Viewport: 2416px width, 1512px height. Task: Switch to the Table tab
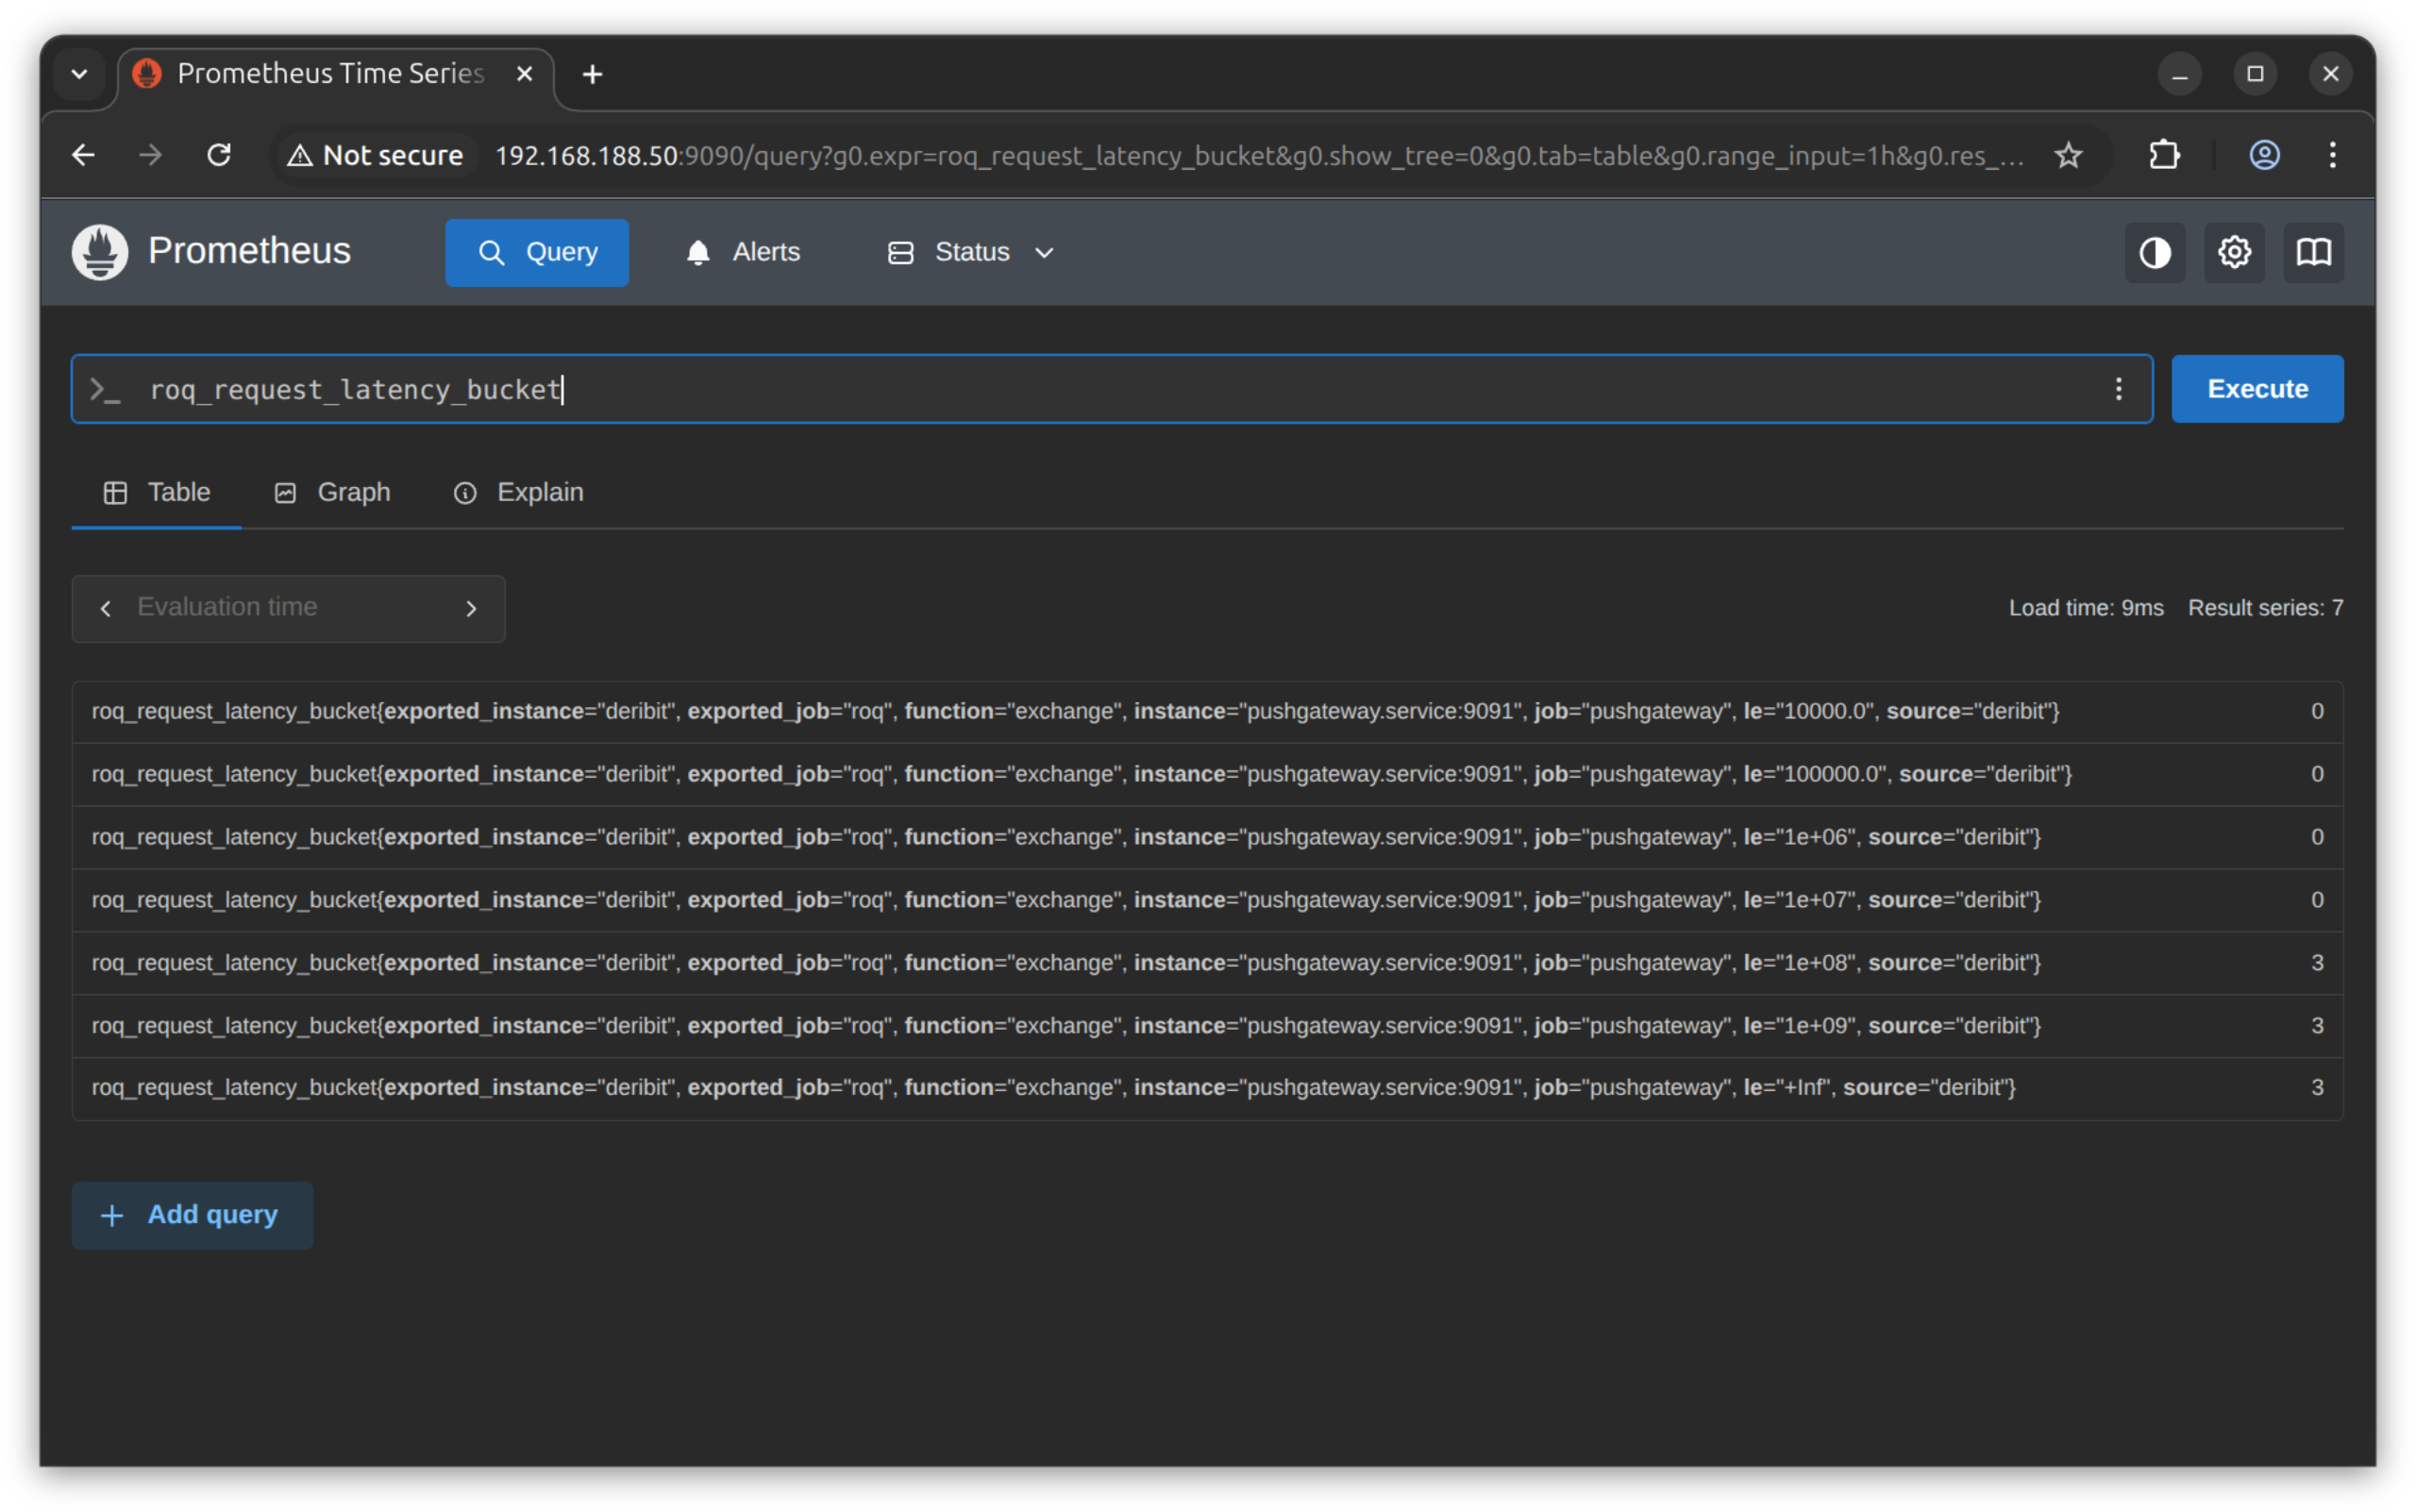(x=157, y=493)
